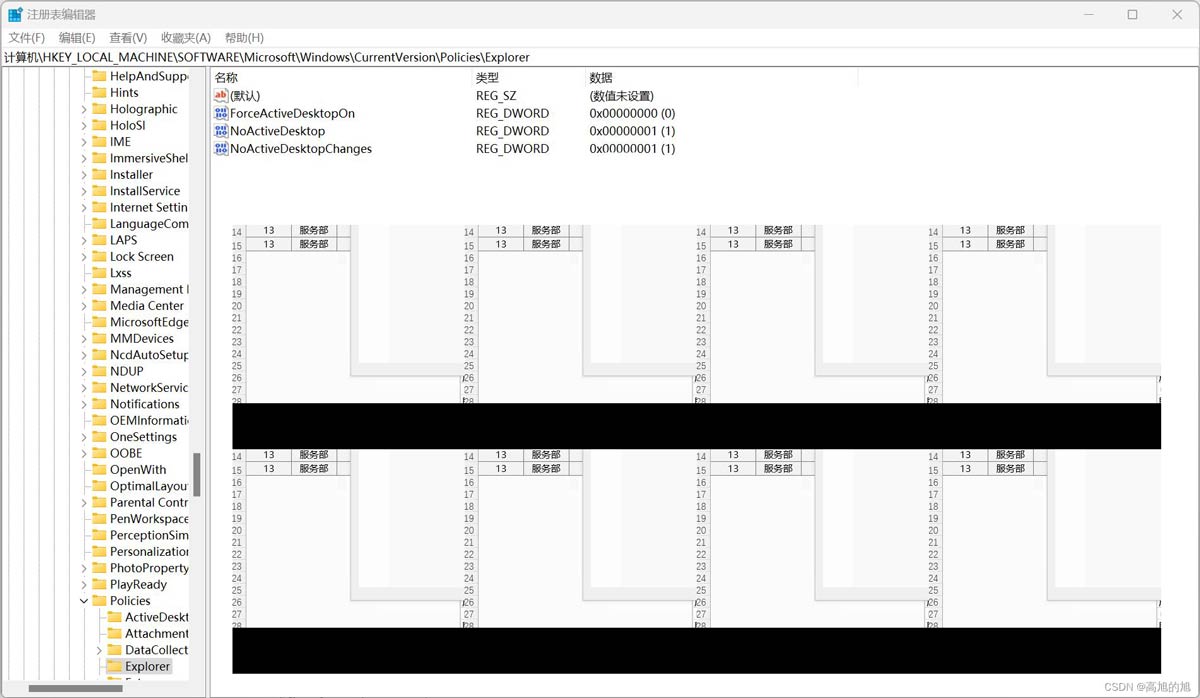Click the 0x00000000 (0) data cell

(x=632, y=114)
